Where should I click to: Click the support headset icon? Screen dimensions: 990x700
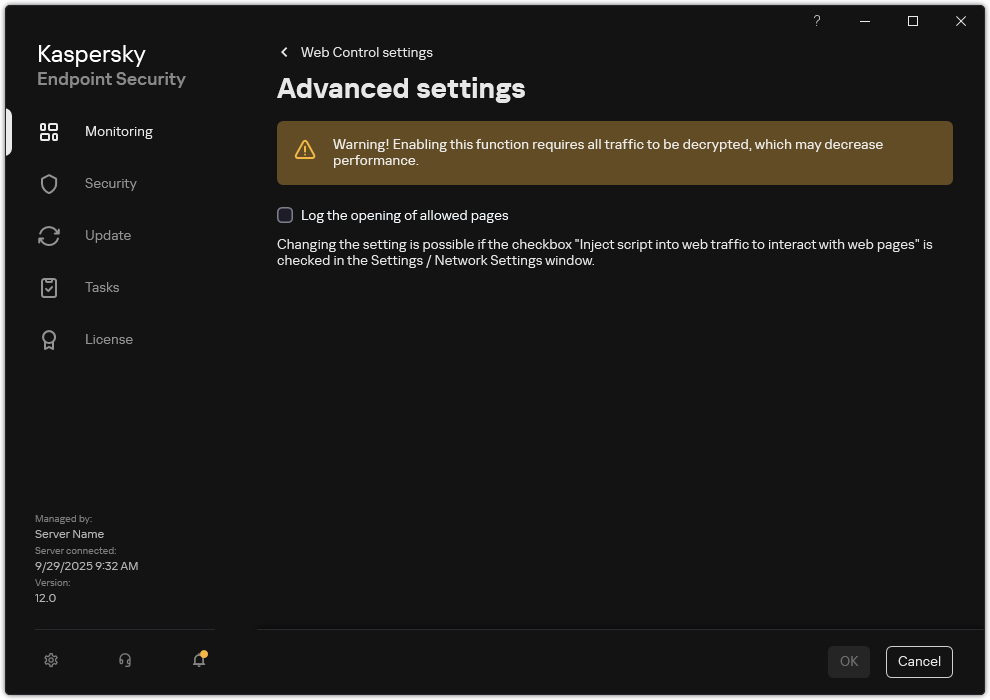[124, 660]
